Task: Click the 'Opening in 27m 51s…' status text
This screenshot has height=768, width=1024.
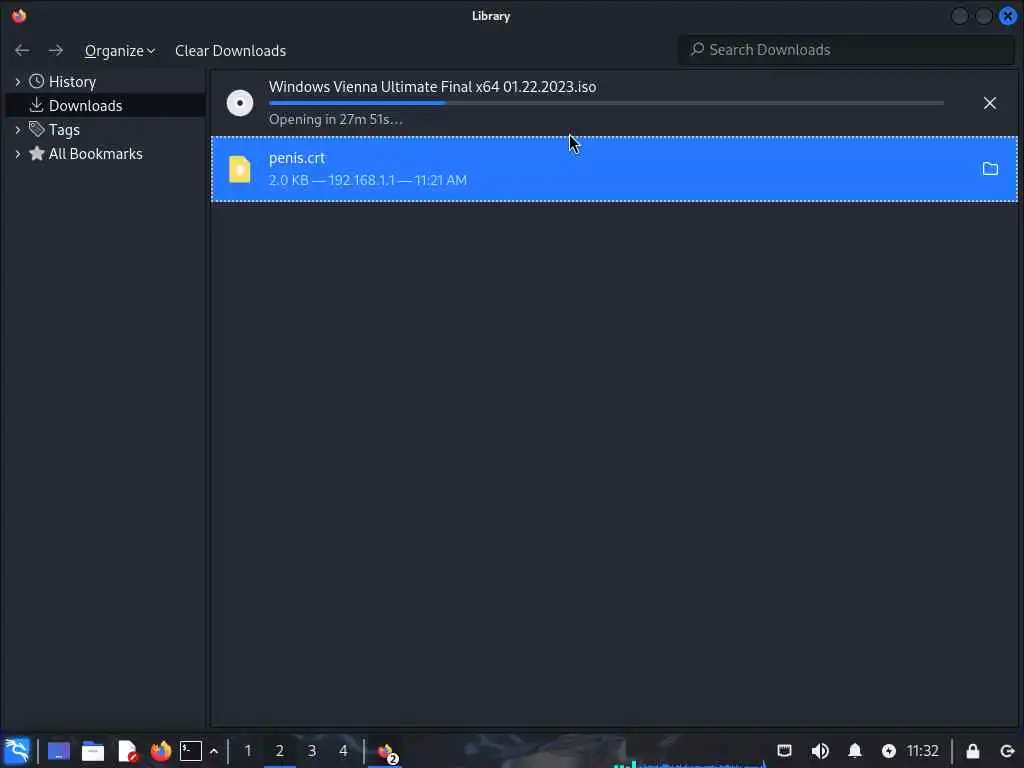Action: click(x=336, y=120)
